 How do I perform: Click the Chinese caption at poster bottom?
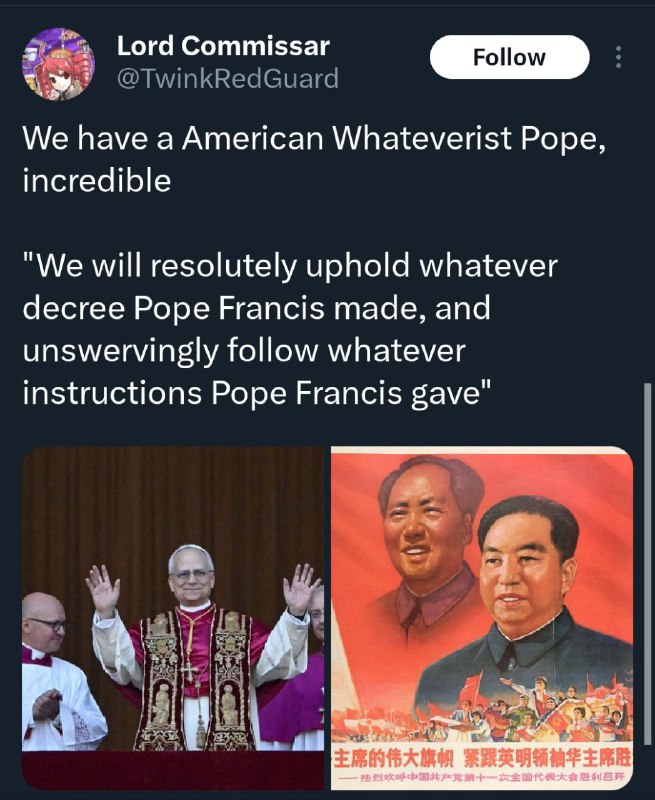click(482, 758)
